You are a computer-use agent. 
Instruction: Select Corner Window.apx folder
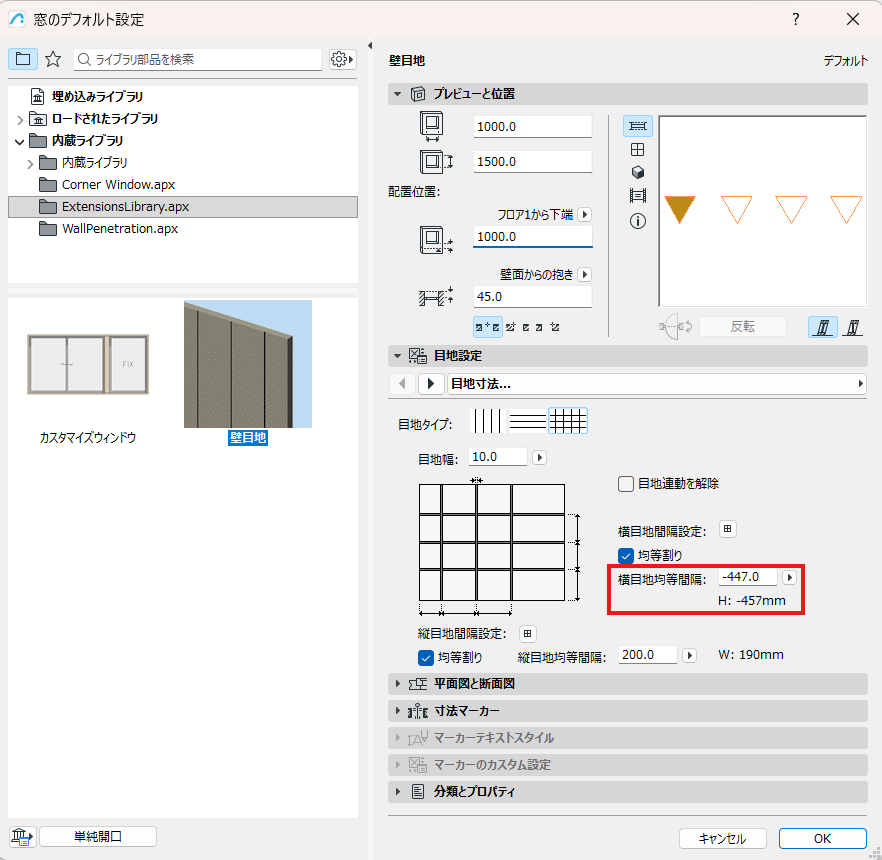click(118, 184)
